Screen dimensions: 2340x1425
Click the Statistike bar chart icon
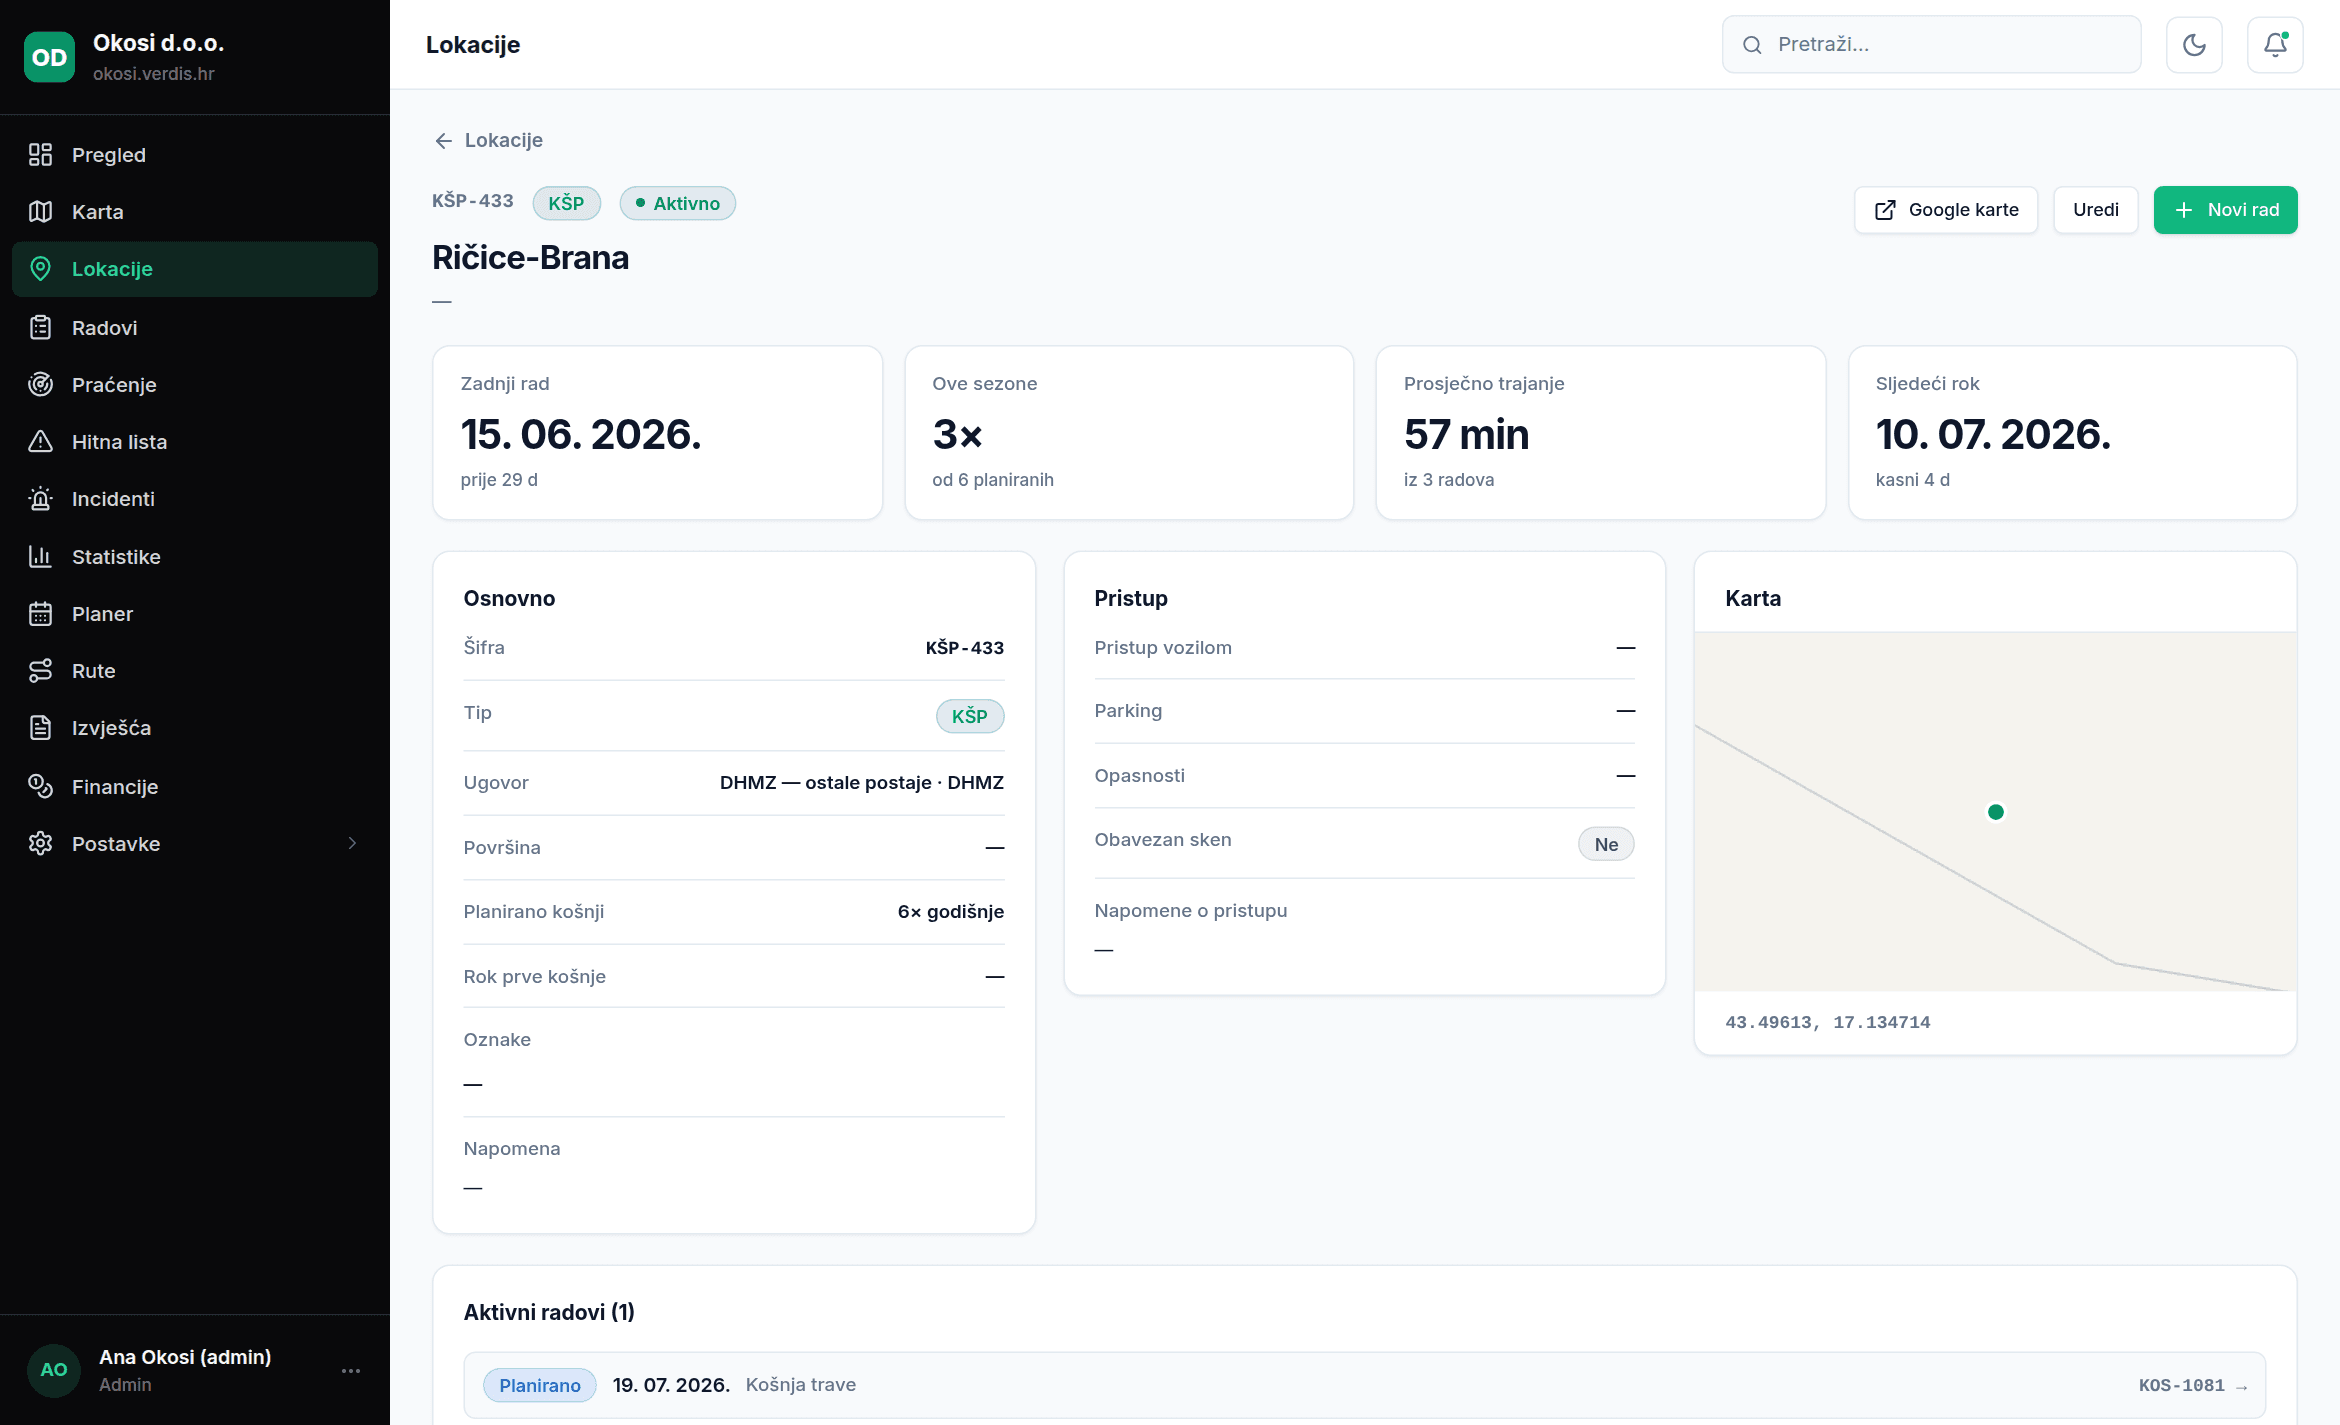(40, 557)
